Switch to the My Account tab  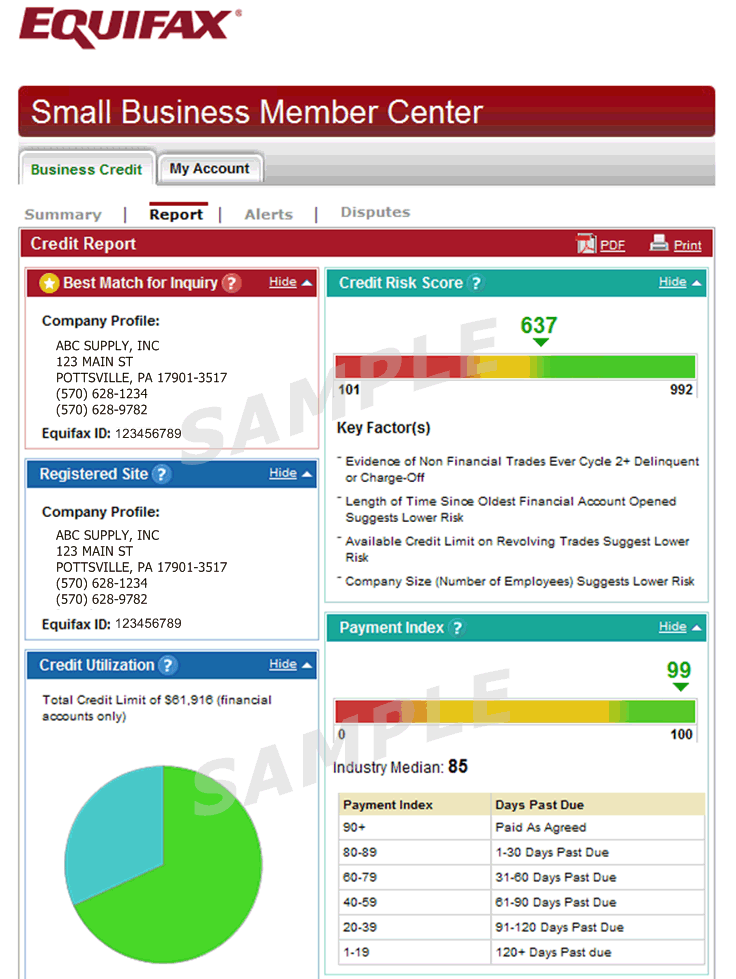(209, 169)
